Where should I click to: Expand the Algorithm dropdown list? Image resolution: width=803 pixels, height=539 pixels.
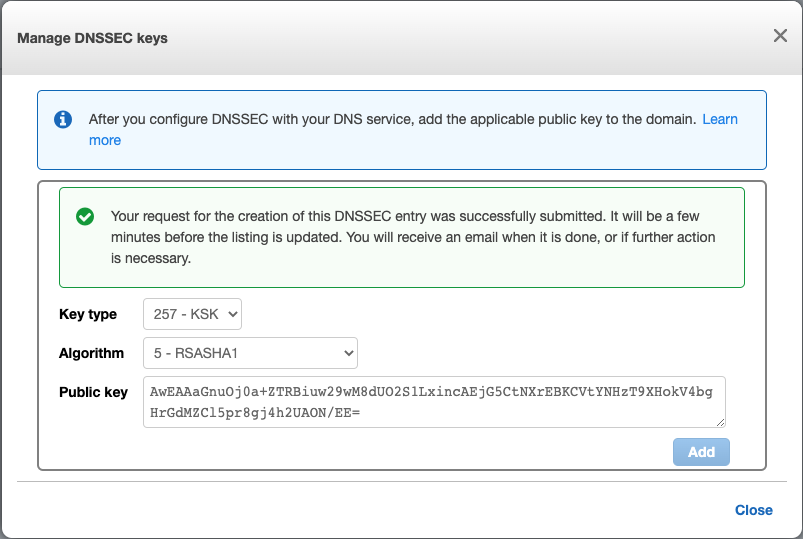click(x=250, y=353)
